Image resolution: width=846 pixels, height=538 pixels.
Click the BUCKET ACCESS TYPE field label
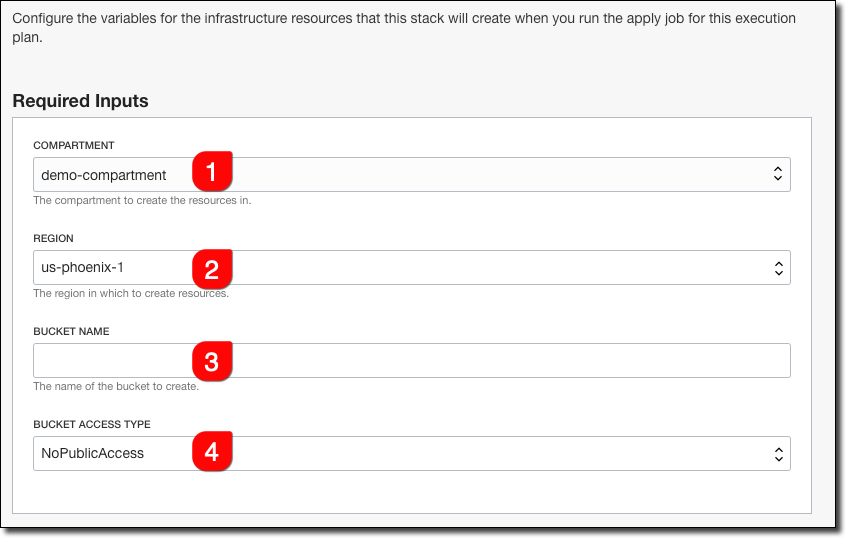pyautogui.click(x=92, y=424)
